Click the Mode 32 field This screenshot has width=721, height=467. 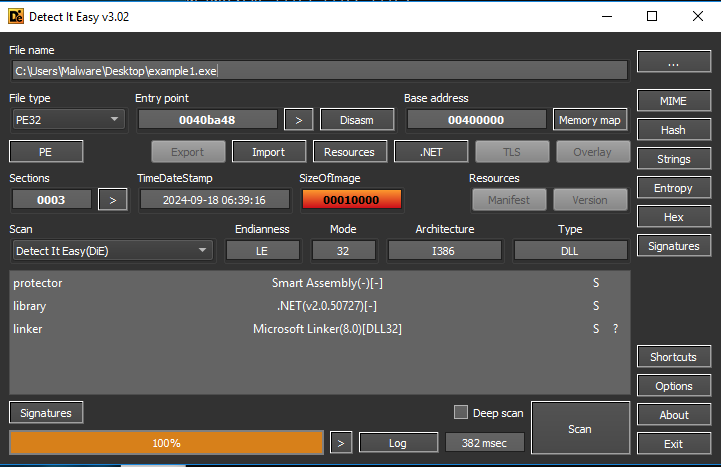(343, 251)
